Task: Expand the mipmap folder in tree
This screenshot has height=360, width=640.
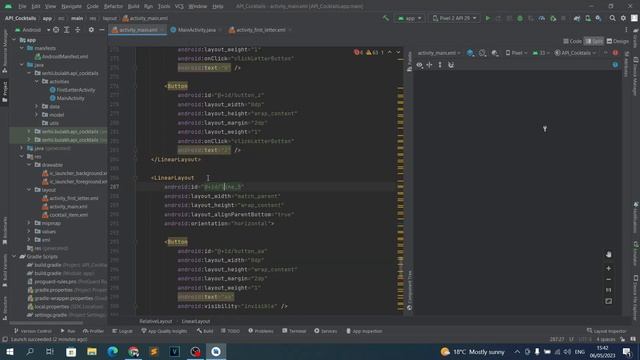Action: [x=29, y=223]
